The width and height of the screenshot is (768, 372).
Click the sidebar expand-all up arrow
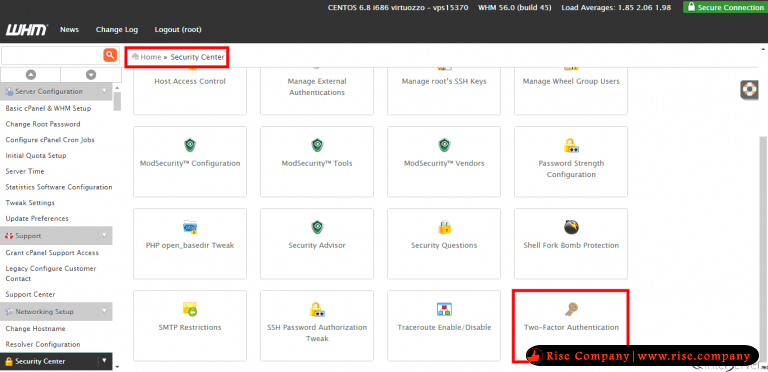coord(31,75)
